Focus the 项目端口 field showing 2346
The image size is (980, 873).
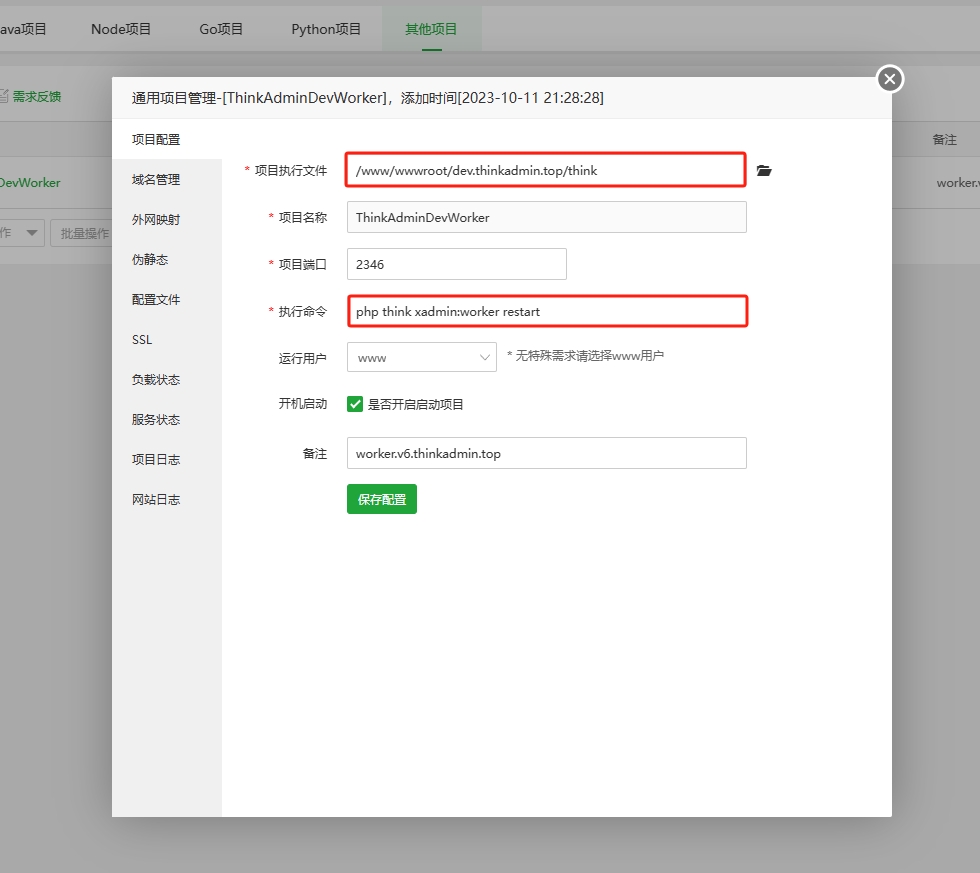tap(457, 264)
